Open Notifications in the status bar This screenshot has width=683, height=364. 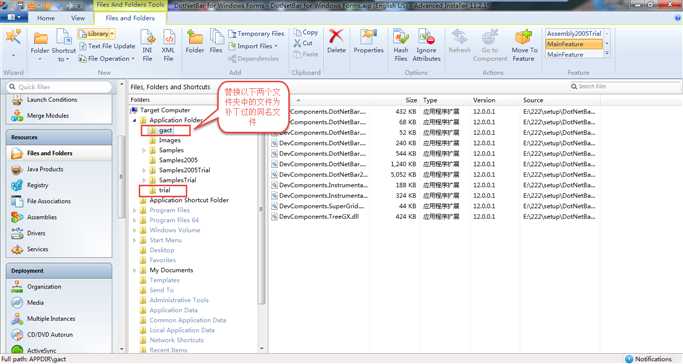[x=649, y=359]
